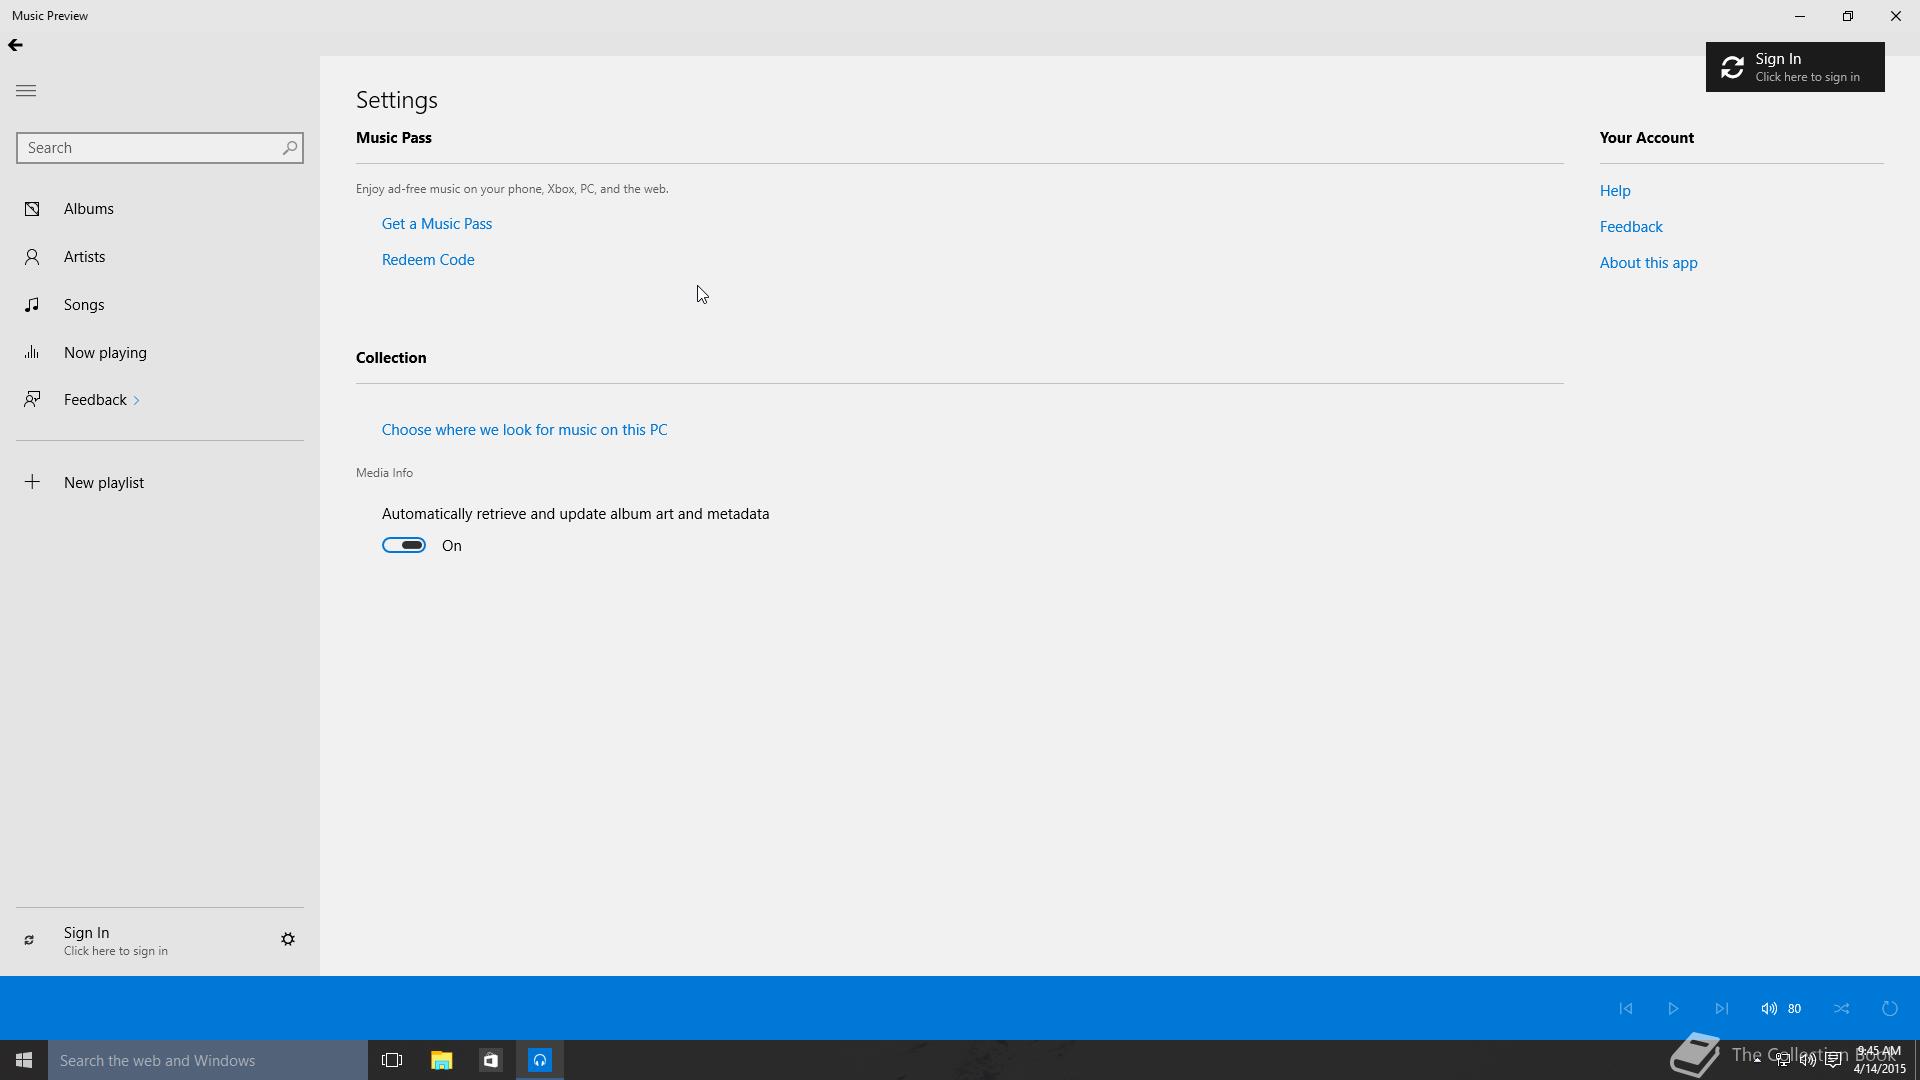Click the Now playing bars icon
The height and width of the screenshot is (1080, 1920).
click(x=32, y=353)
